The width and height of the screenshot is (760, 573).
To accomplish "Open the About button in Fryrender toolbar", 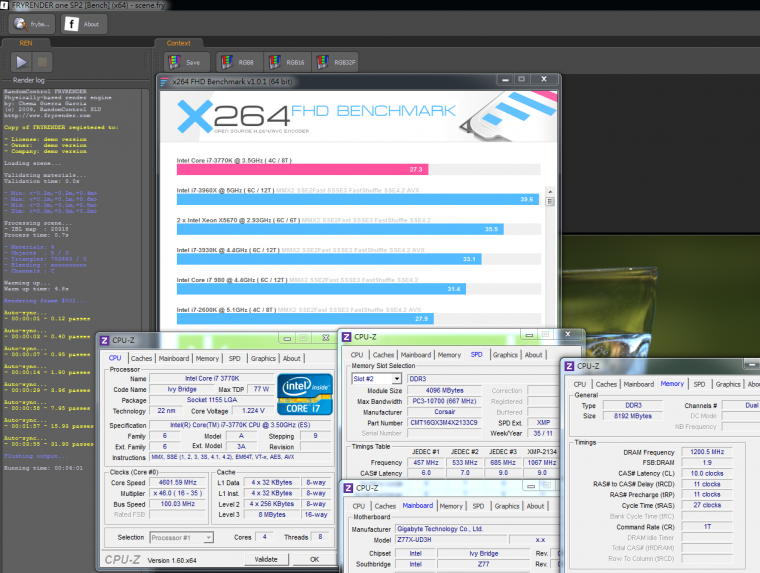I will 82,23.
